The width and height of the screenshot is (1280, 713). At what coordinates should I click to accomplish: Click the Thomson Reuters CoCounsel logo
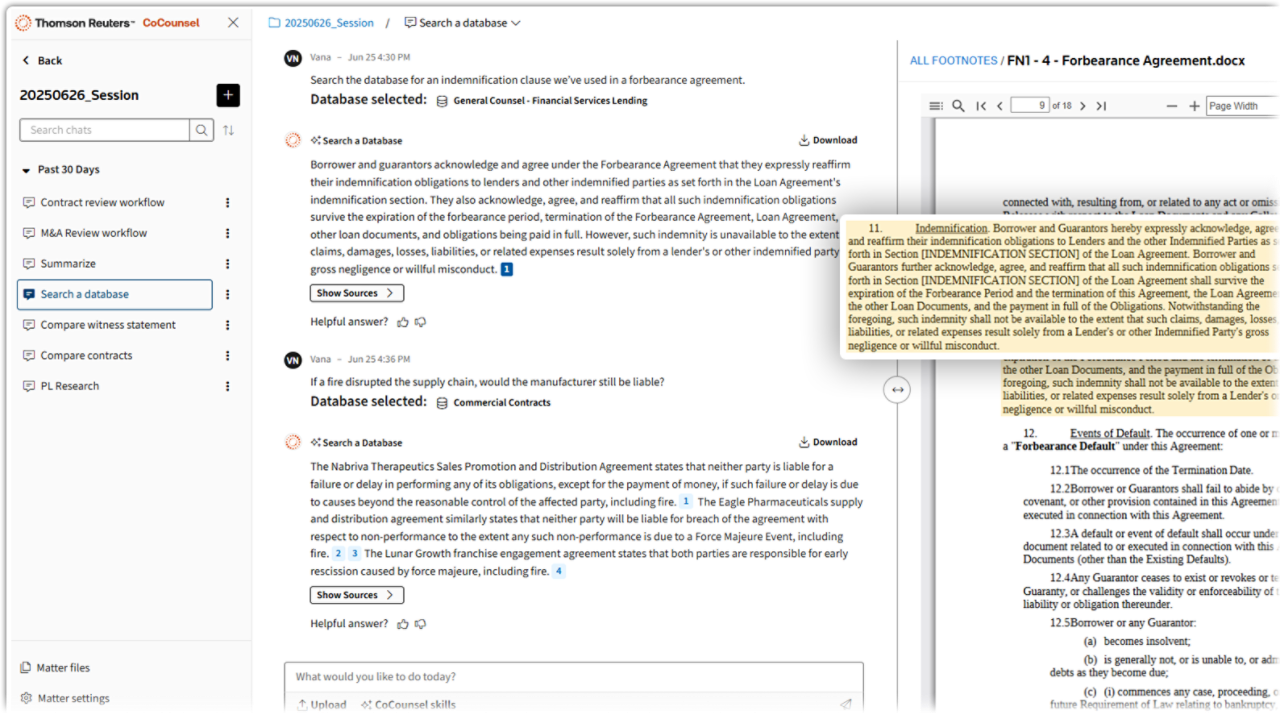tap(108, 22)
